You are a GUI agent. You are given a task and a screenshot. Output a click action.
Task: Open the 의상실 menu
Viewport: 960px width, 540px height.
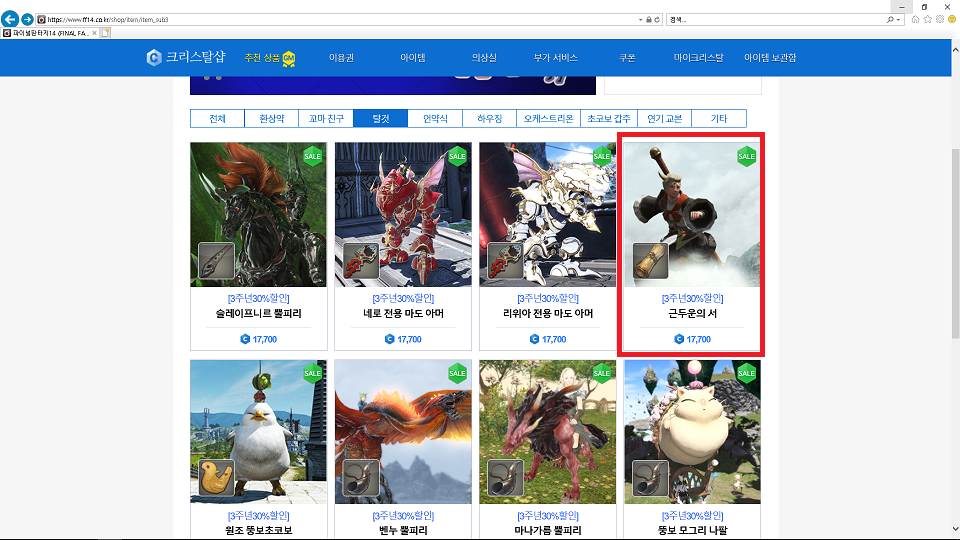484,58
